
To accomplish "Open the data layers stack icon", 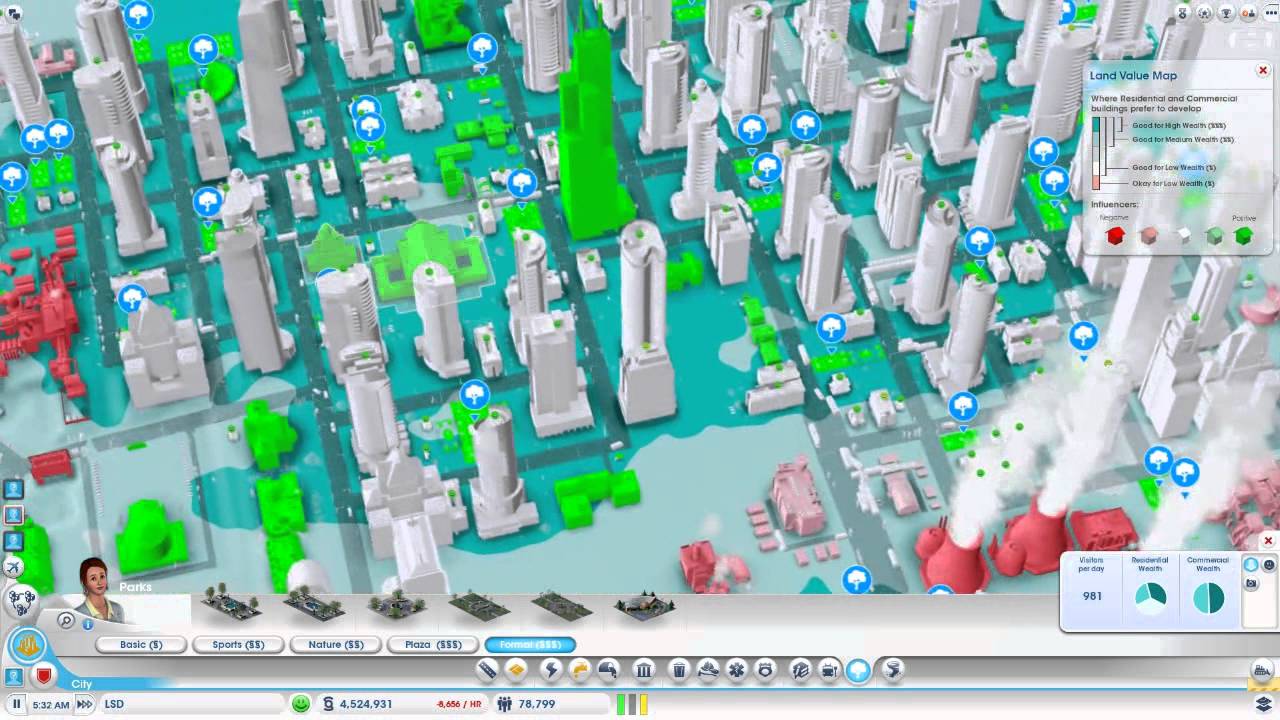I will click(x=1264, y=704).
